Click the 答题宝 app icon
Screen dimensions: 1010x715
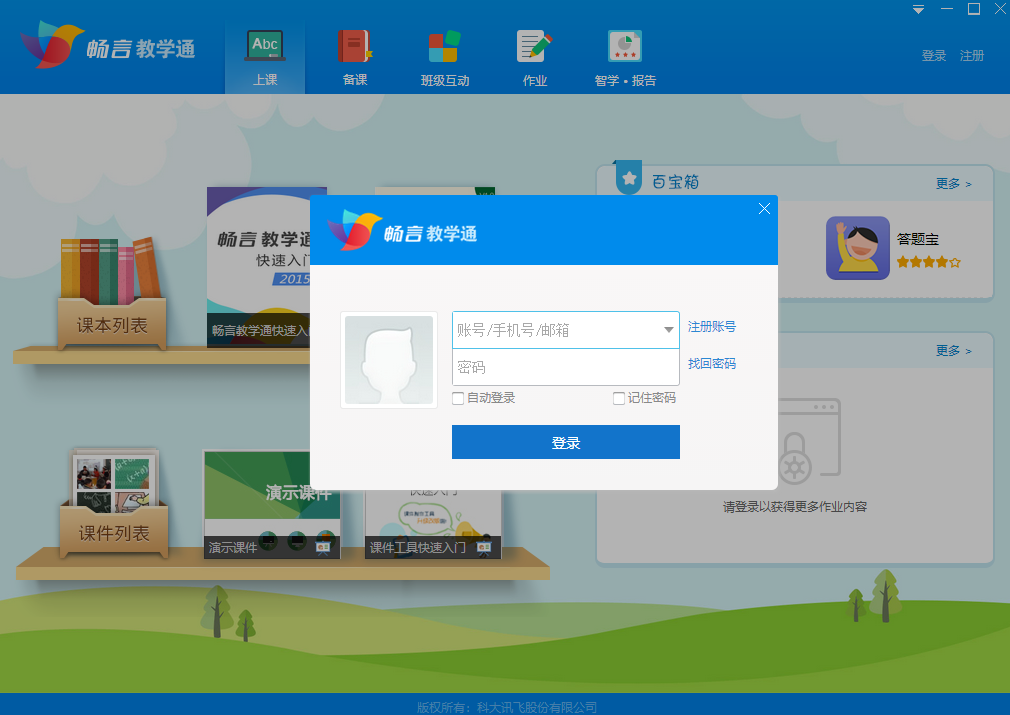point(857,245)
